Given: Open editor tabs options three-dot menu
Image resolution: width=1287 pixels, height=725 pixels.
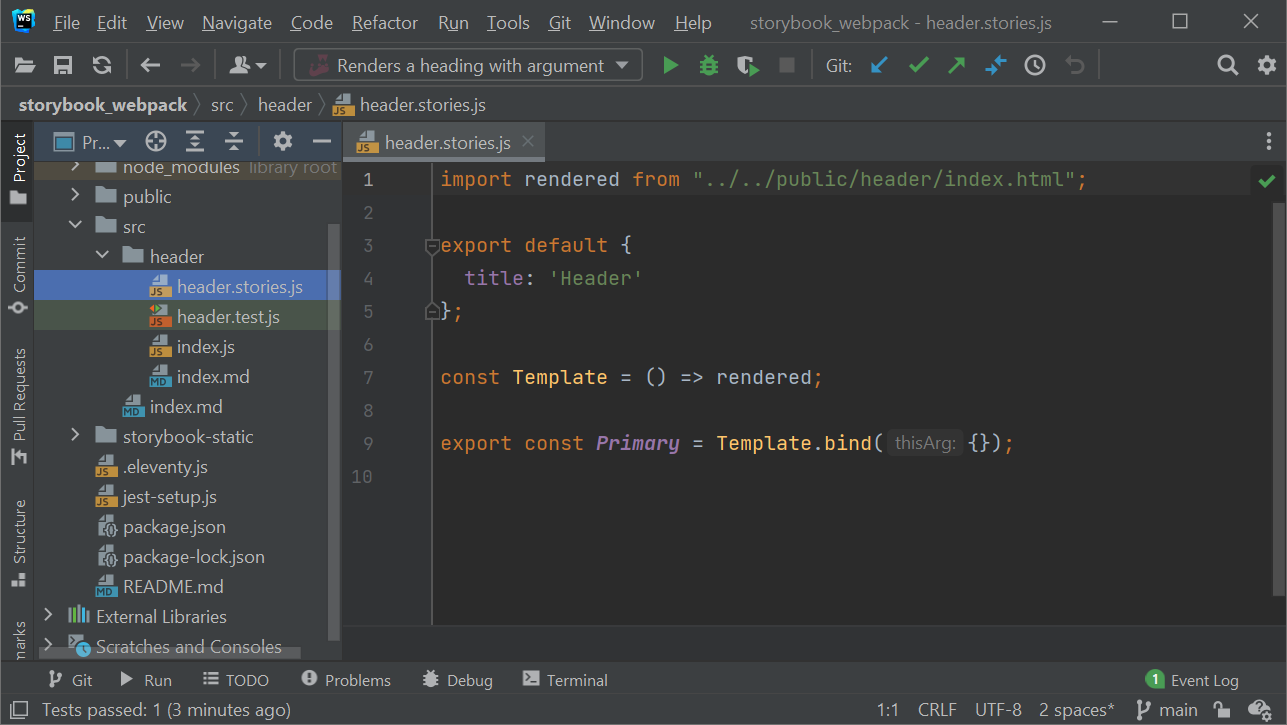Looking at the screenshot, I should click(x=1268, y=142).
